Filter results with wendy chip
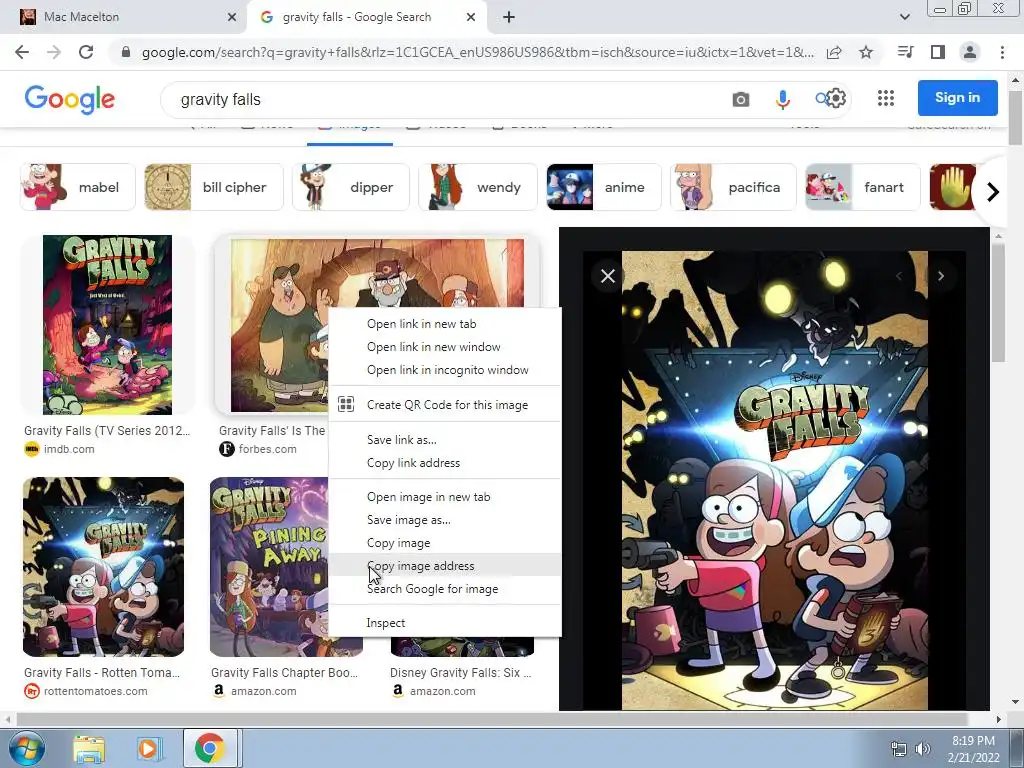 pyautogui.click(x=477, y=187)
